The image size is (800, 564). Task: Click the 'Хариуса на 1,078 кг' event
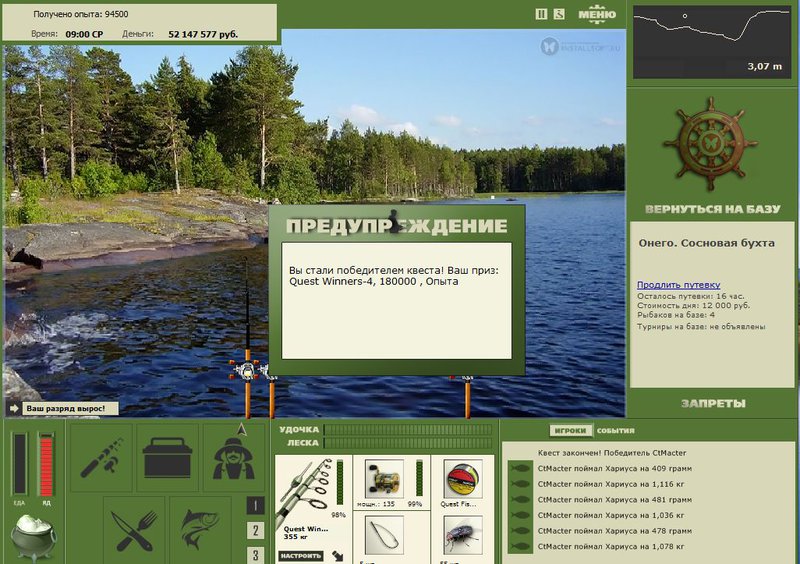(x=611, y=546)
